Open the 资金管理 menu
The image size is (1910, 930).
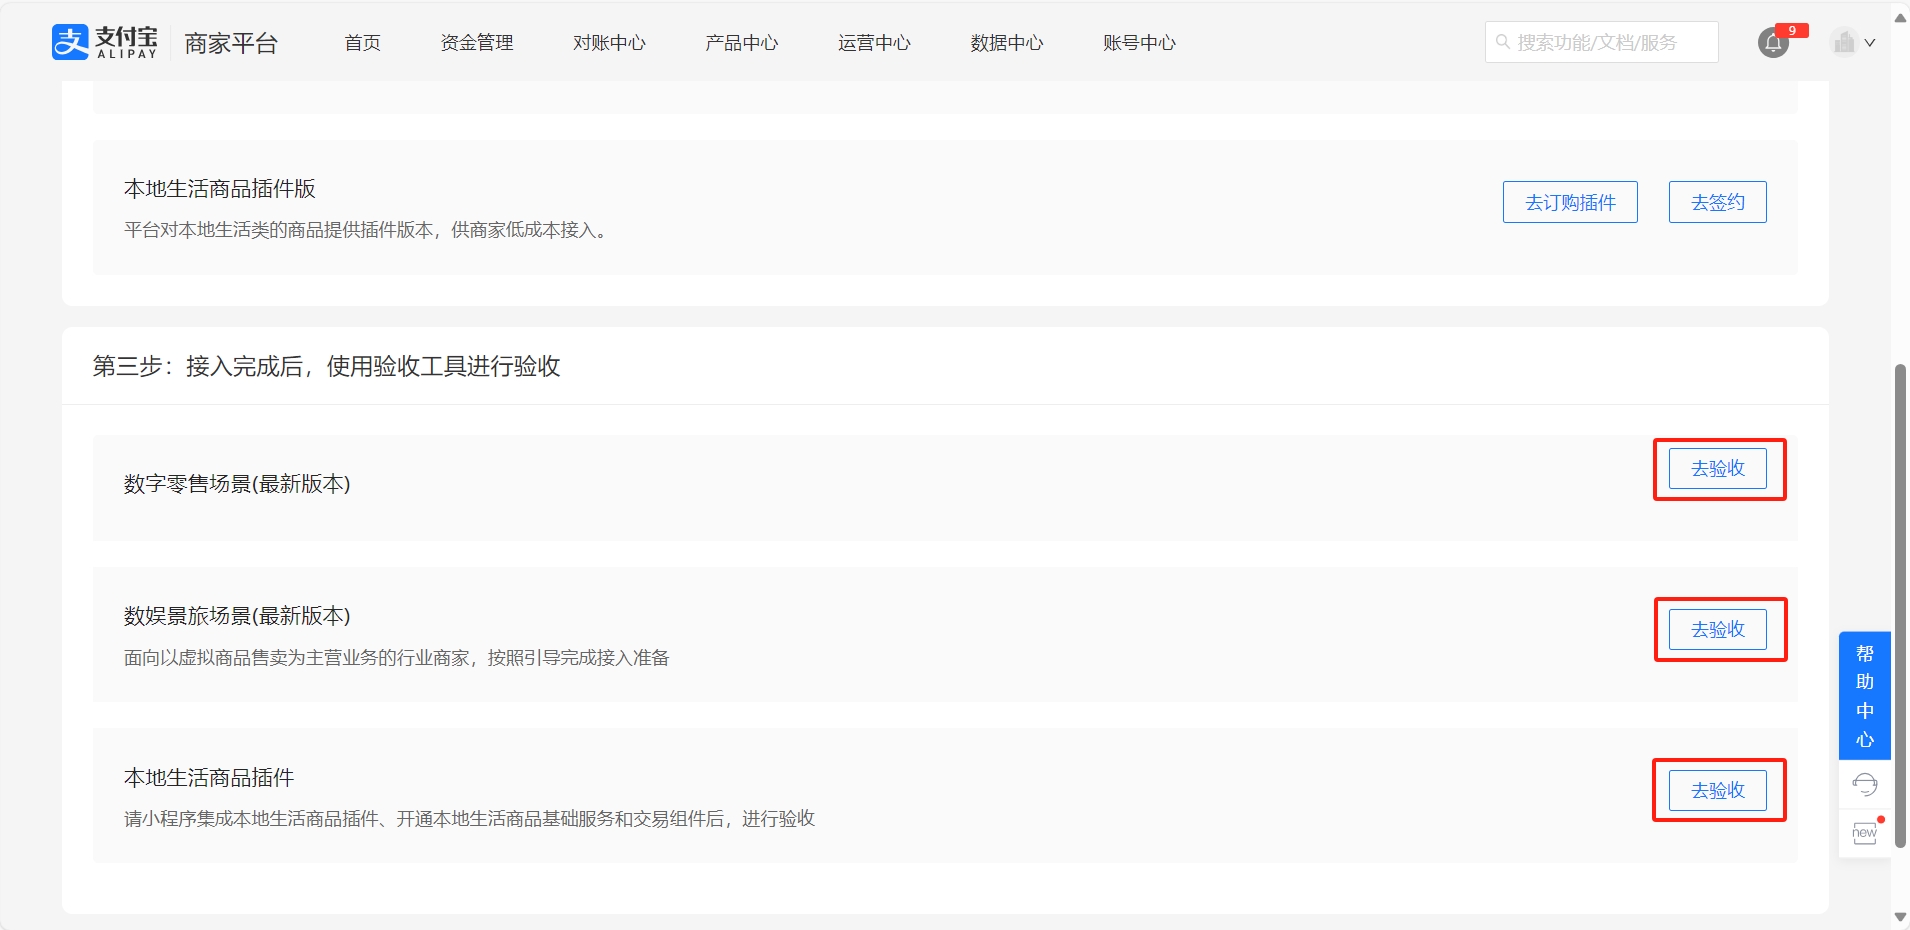pyautogui.click(x=476, y=43)
